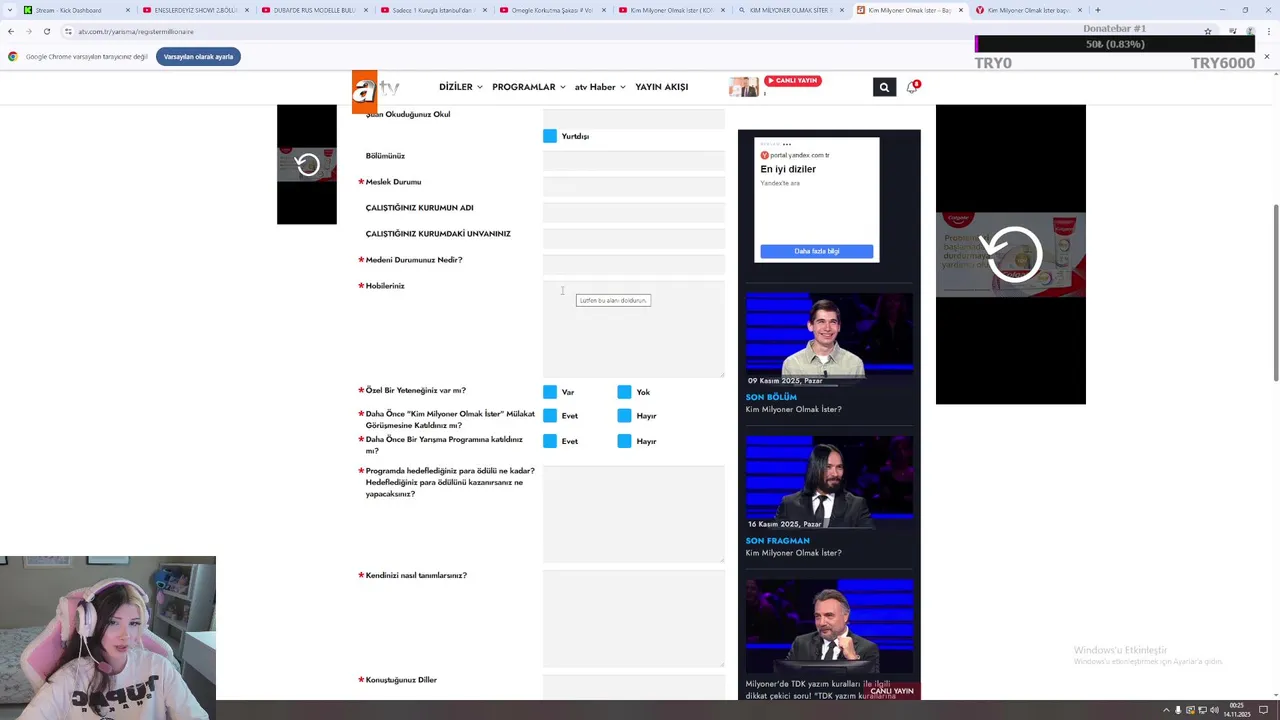Expand the atv Haber dropdown menu
1280x720 pixels.
600,87
